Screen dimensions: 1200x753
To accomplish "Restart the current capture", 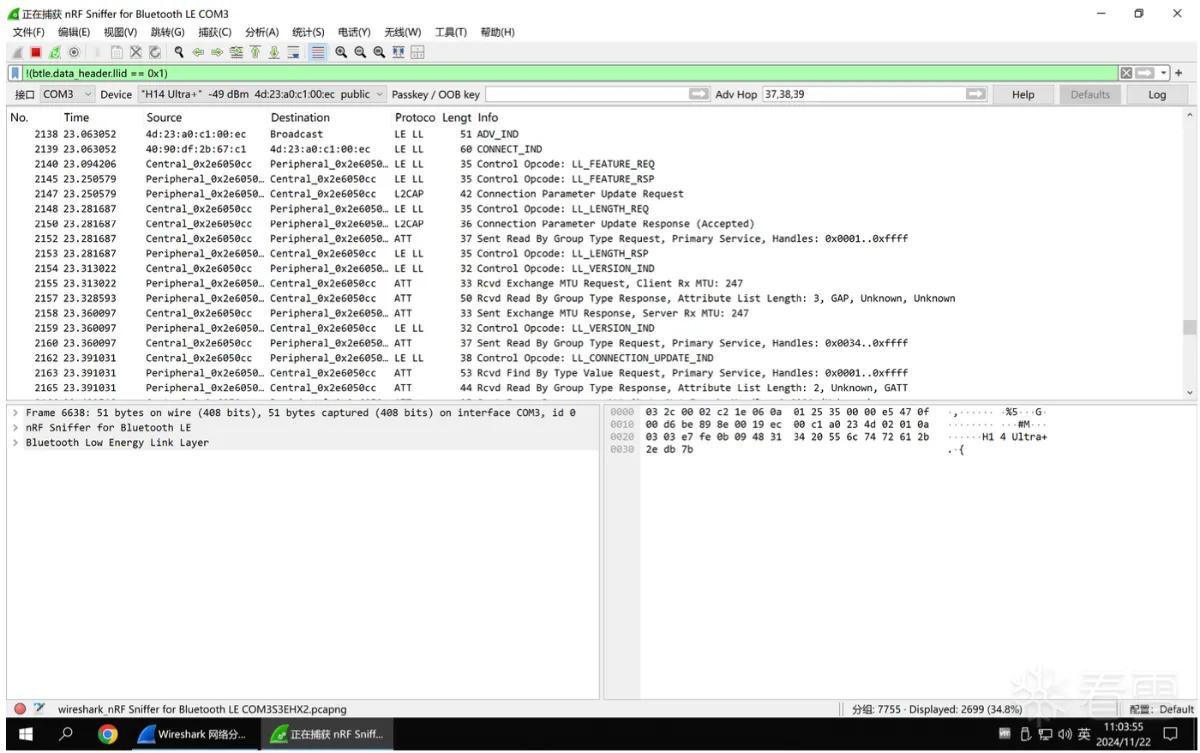I will [54, 52].
